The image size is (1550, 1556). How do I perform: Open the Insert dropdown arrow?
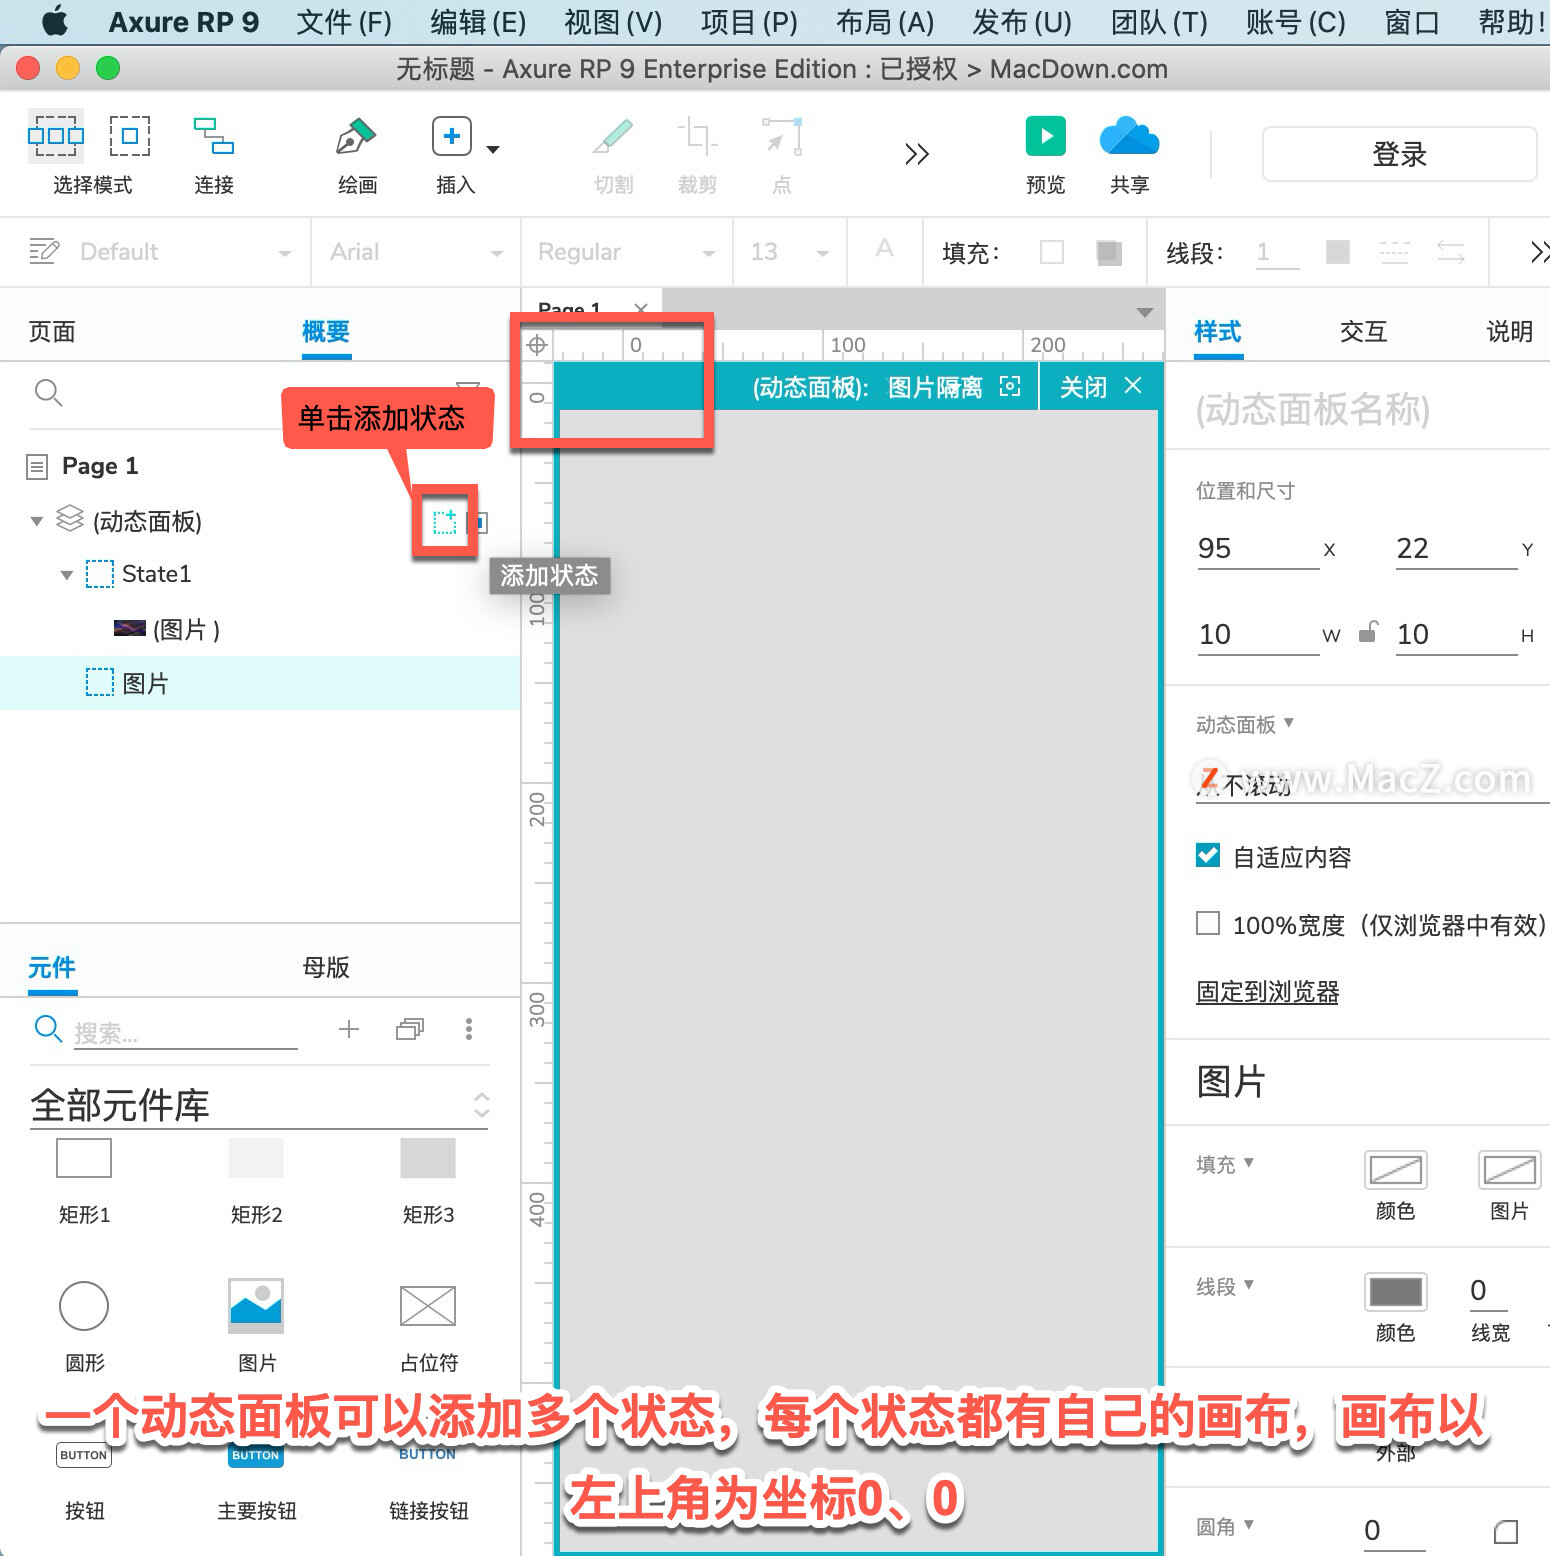point(493,150)
